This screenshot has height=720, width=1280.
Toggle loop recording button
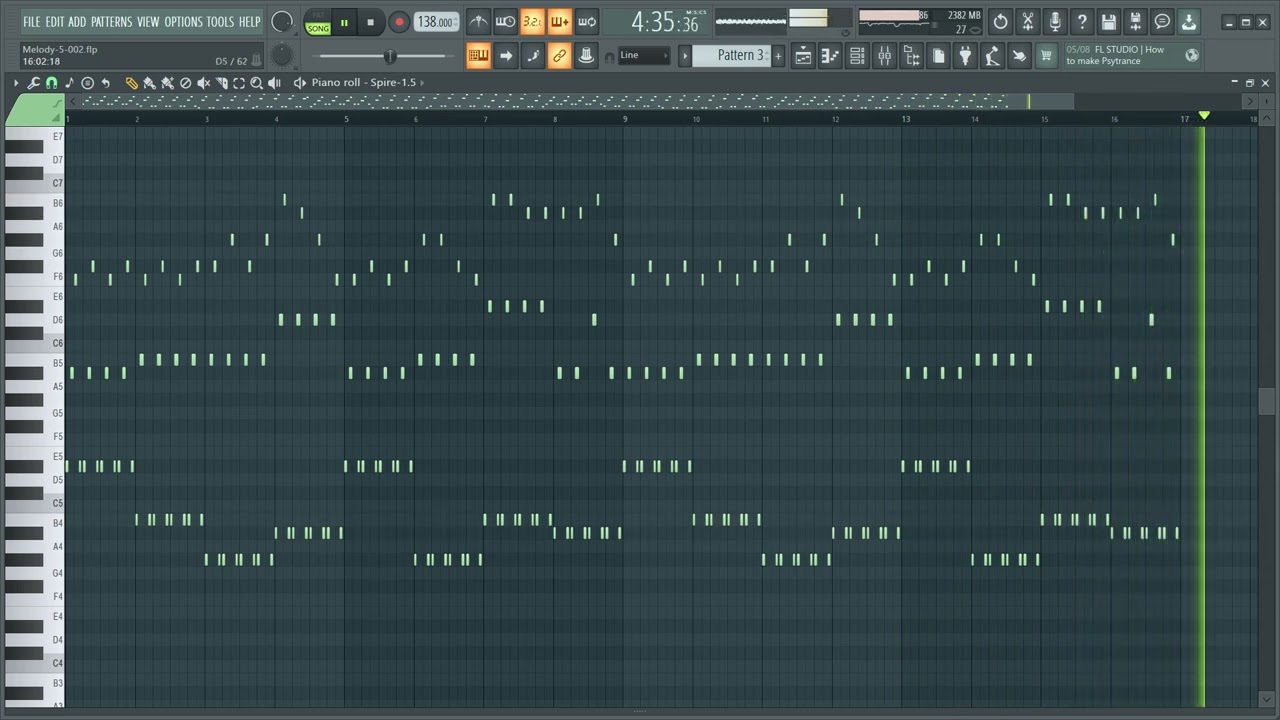point(587,22)
